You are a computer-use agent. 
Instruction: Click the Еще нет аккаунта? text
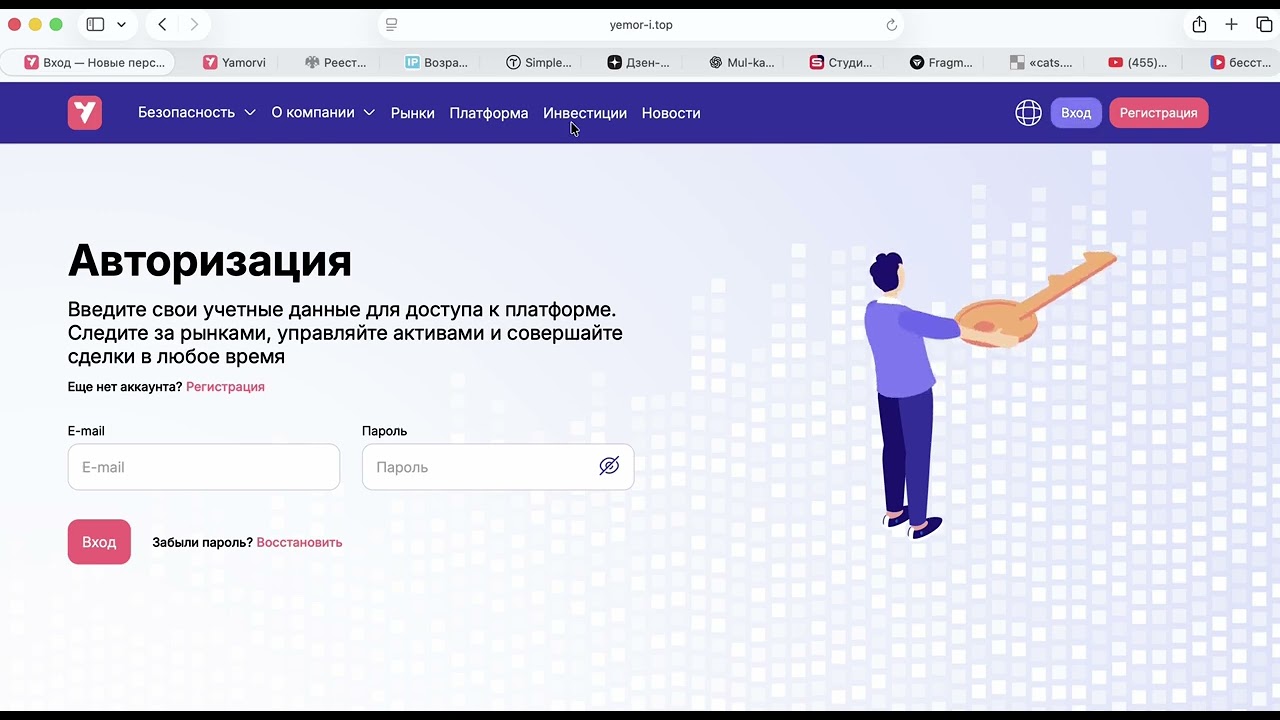click(x=125, y=387)
